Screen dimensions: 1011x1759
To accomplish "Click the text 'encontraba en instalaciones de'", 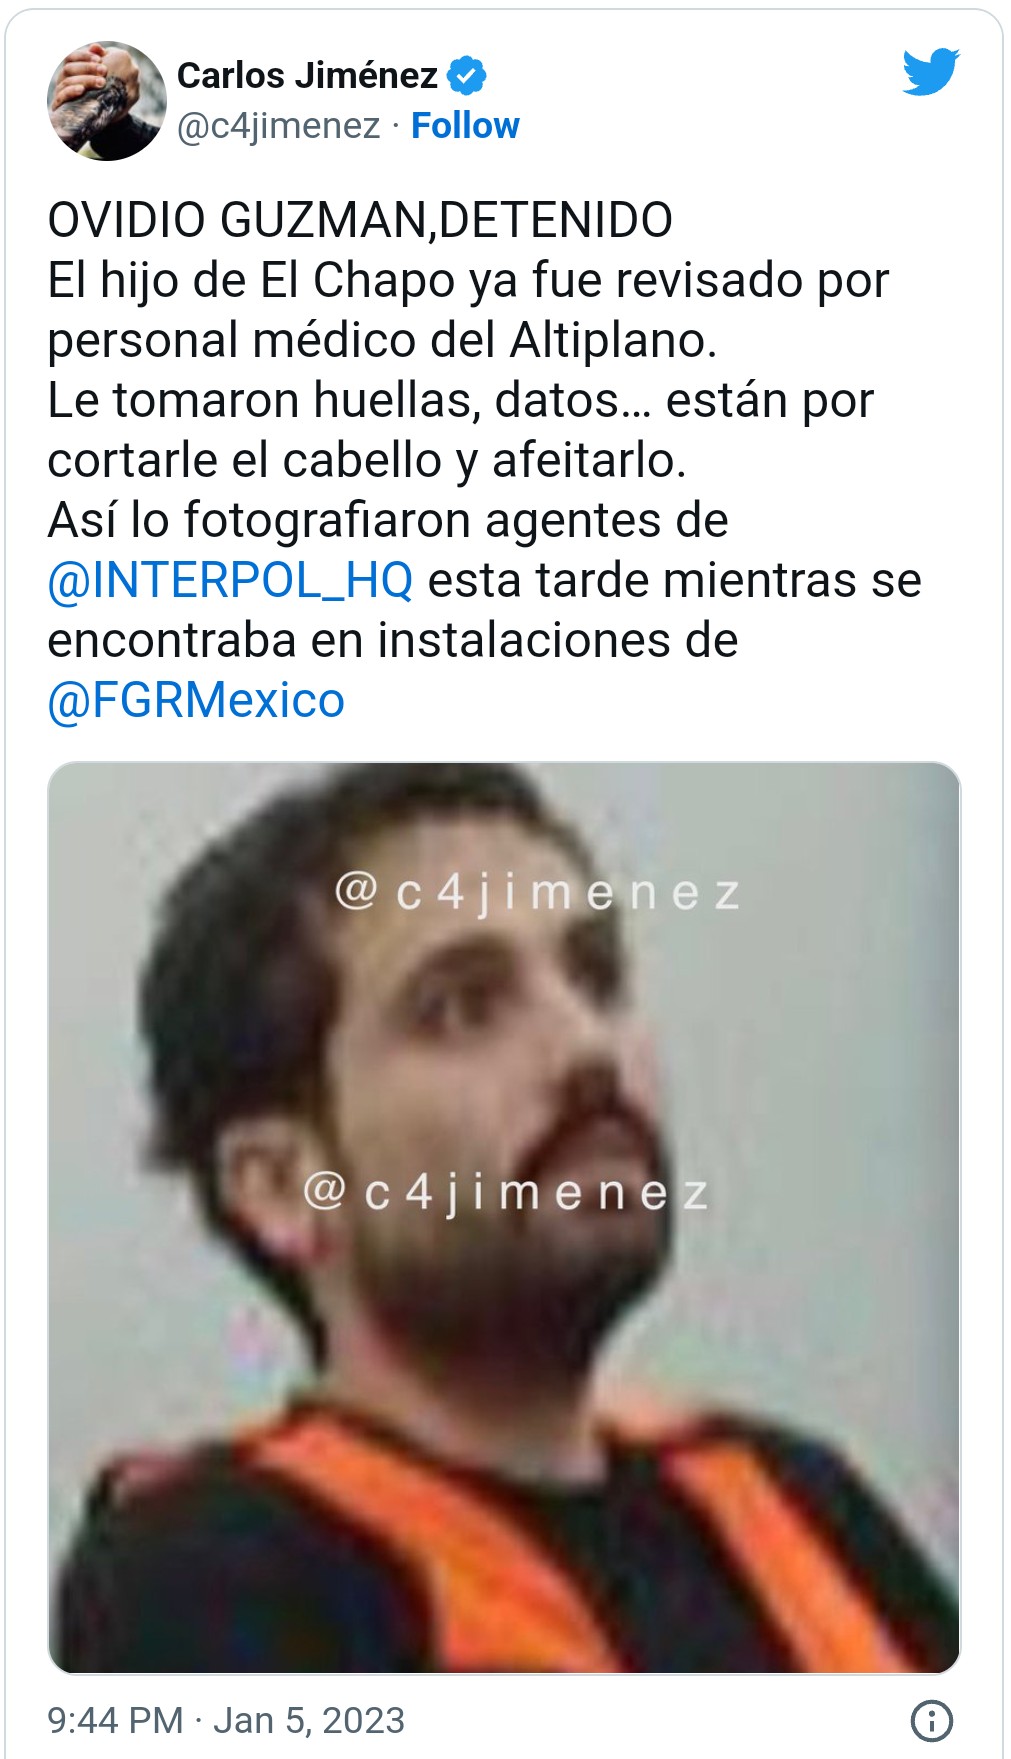I will tap(393, 640).
